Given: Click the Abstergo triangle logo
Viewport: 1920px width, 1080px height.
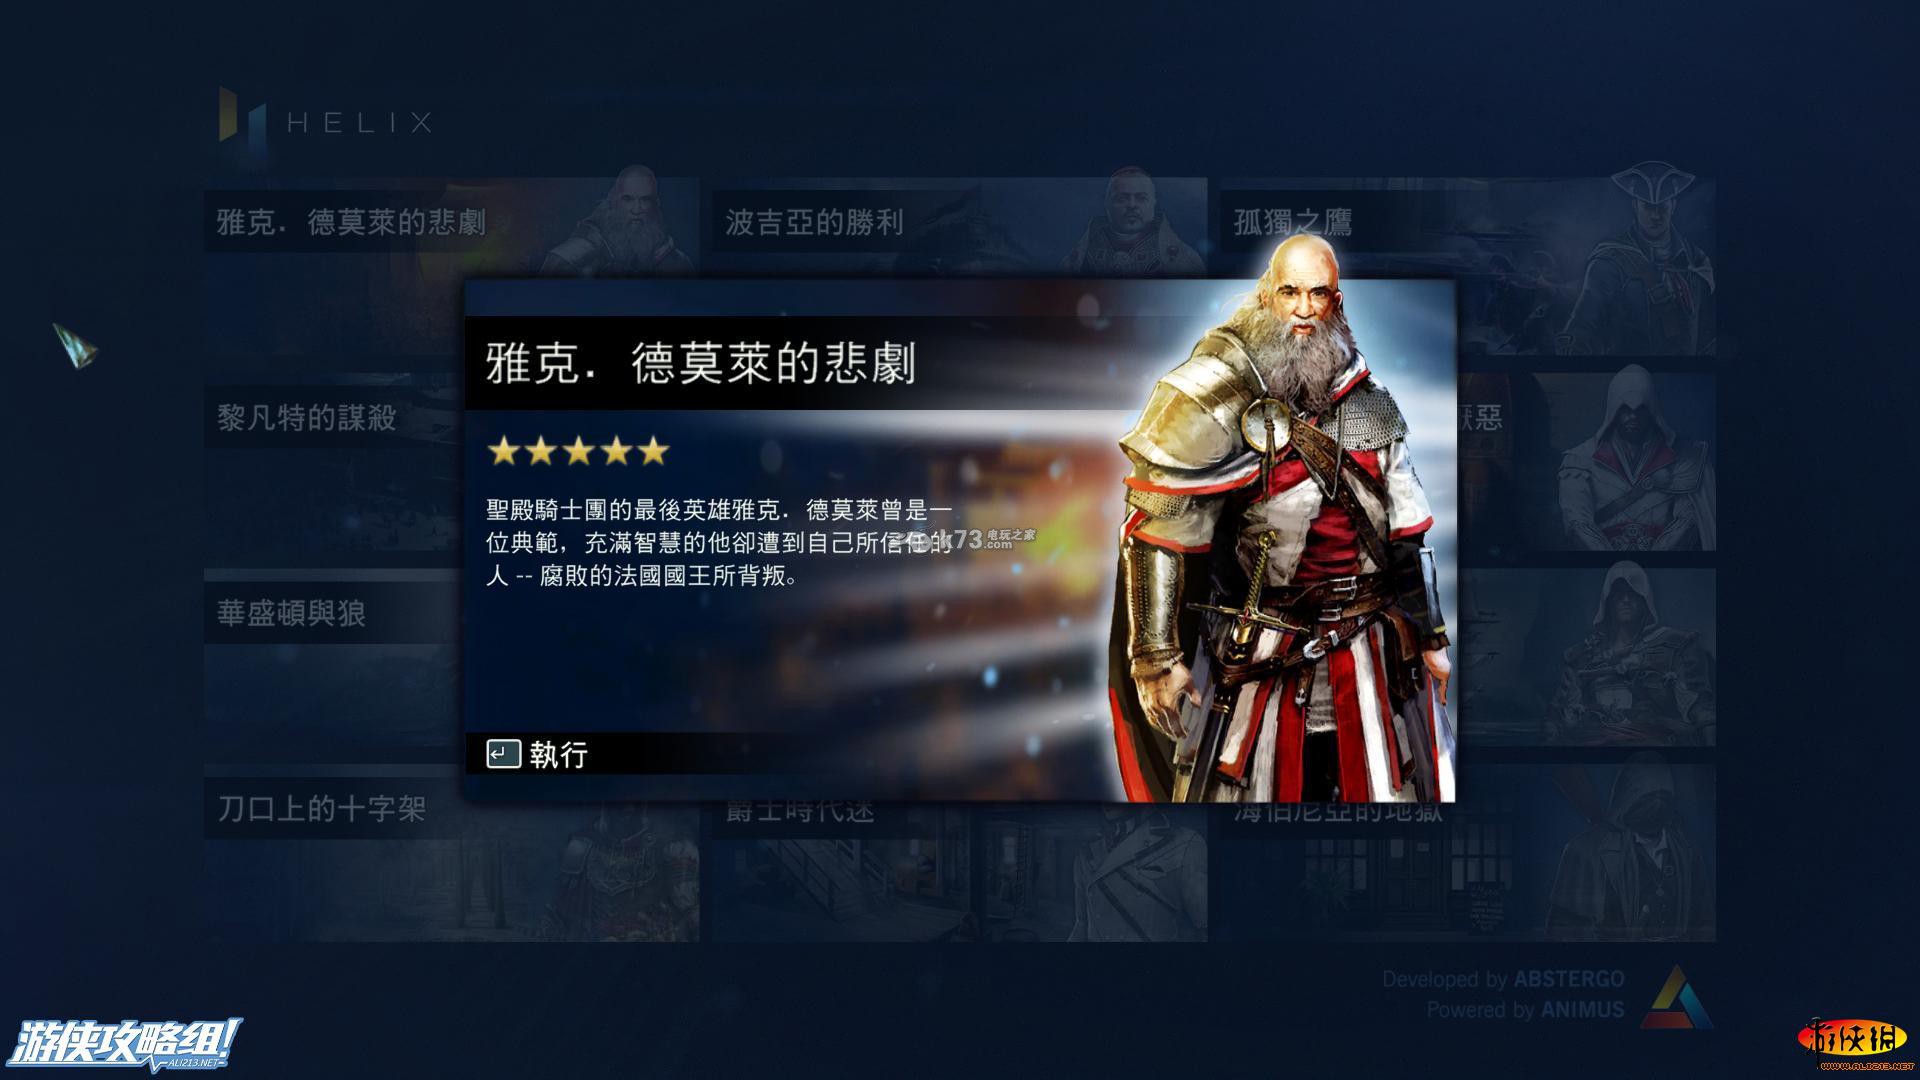Looking at the screenshot, I should tap(1676, 995).
